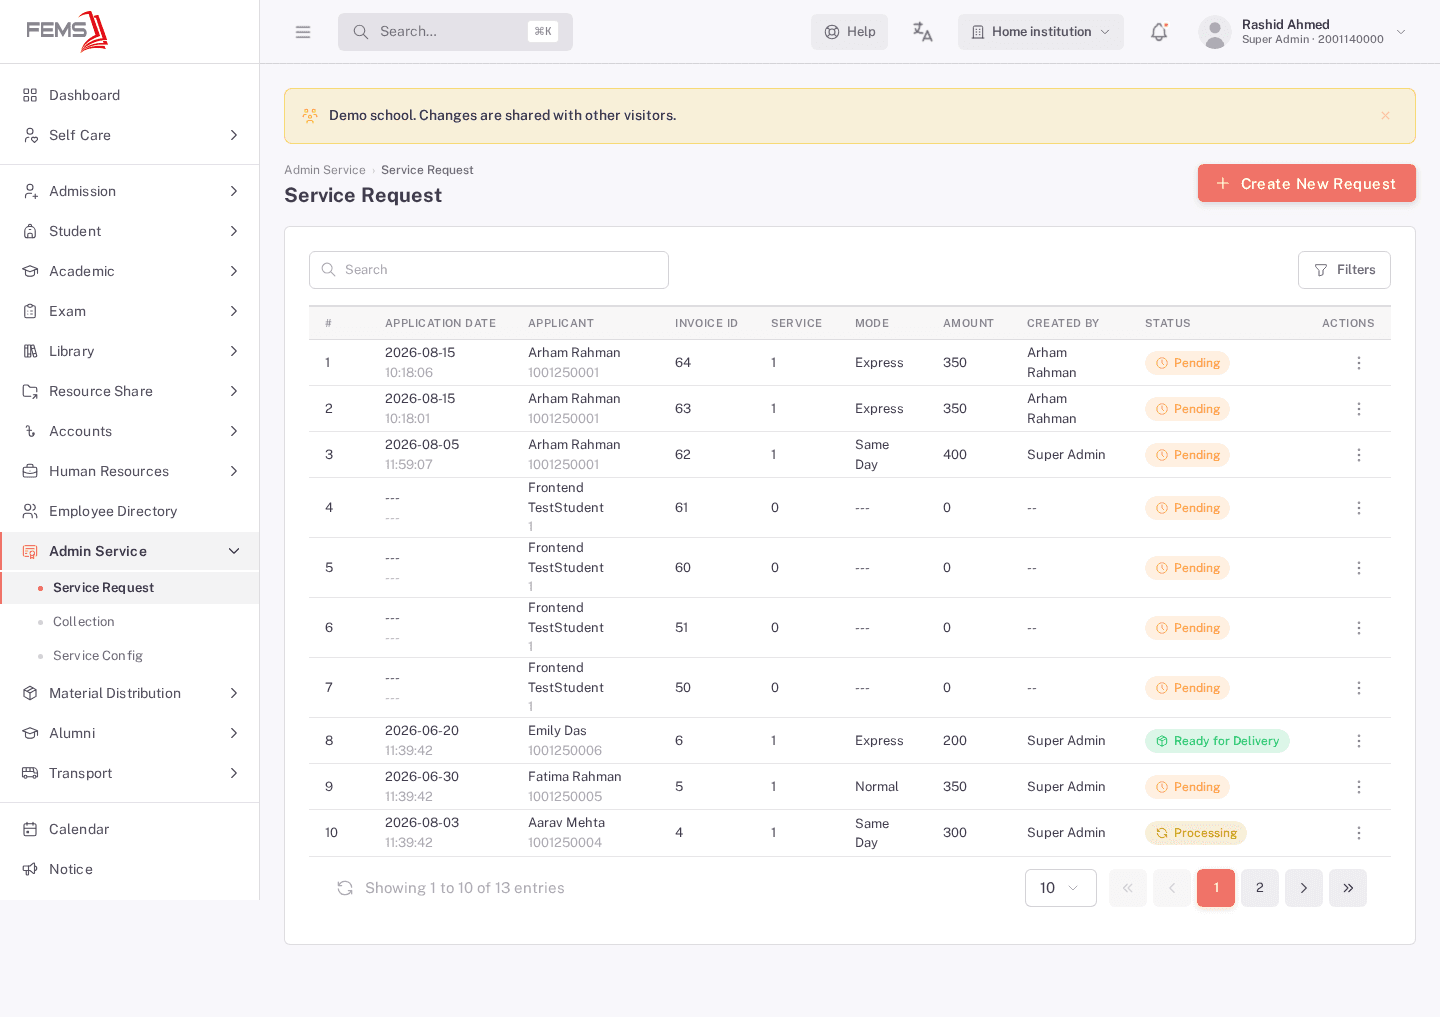The width and height of the screenshot is (1440, 1017).
Task: Click the FEMS logo
Action: pyautogui.click(x=67, y=31)
